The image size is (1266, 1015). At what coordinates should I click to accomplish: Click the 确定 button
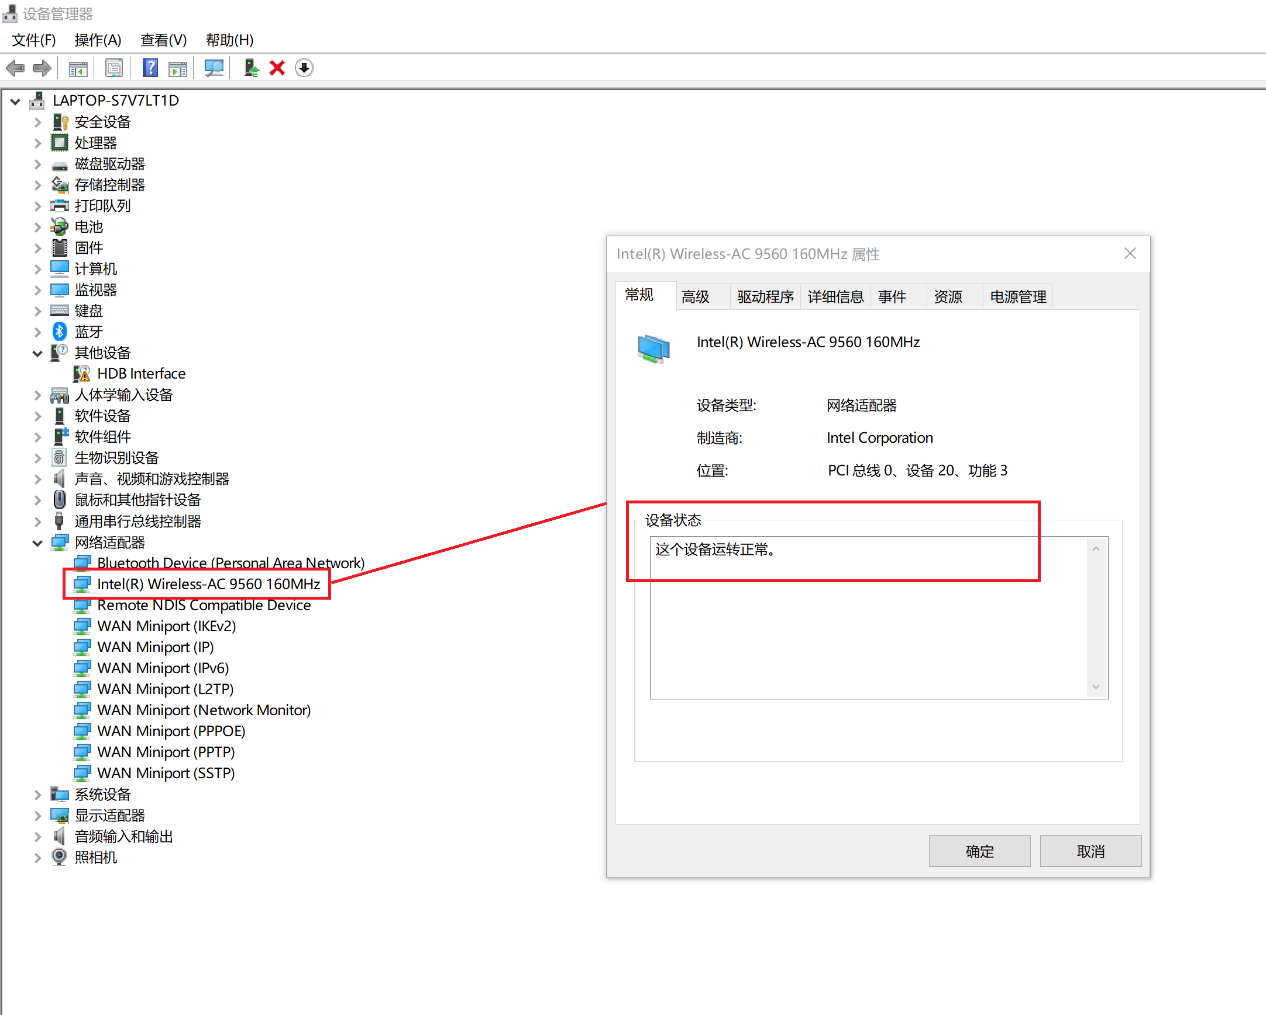pyautogui.click(x=979, y=851)
